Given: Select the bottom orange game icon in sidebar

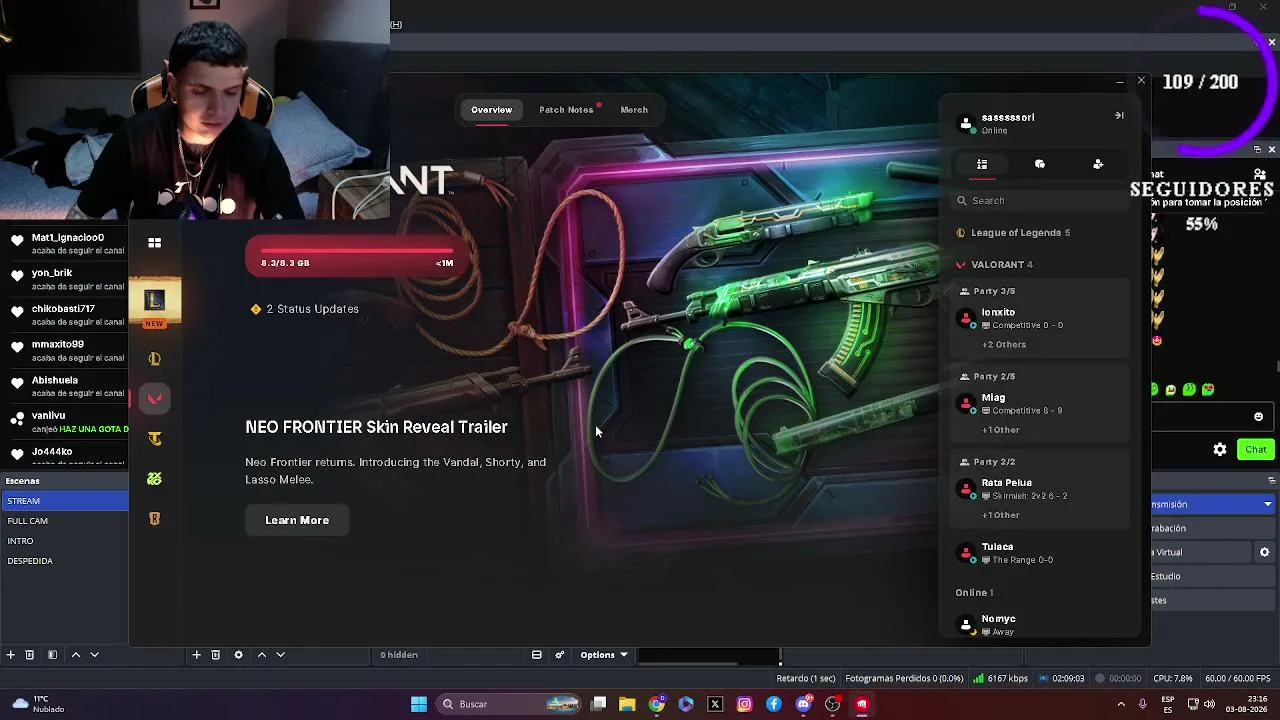Looking at the screenshot, I should (x=154, y=519).
